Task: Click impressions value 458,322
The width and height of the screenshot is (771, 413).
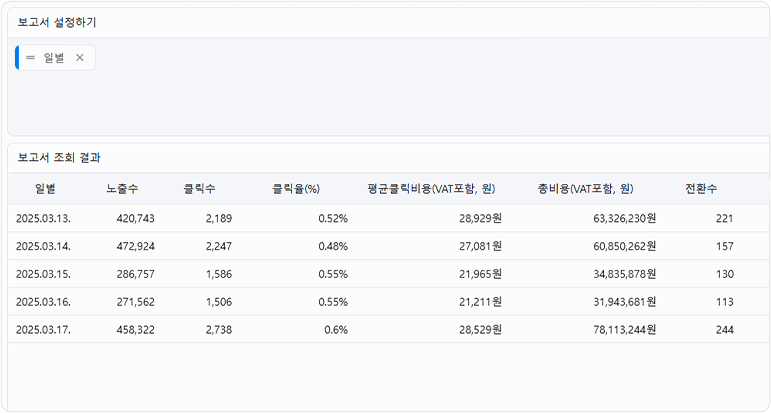Action: pos(136,330)
